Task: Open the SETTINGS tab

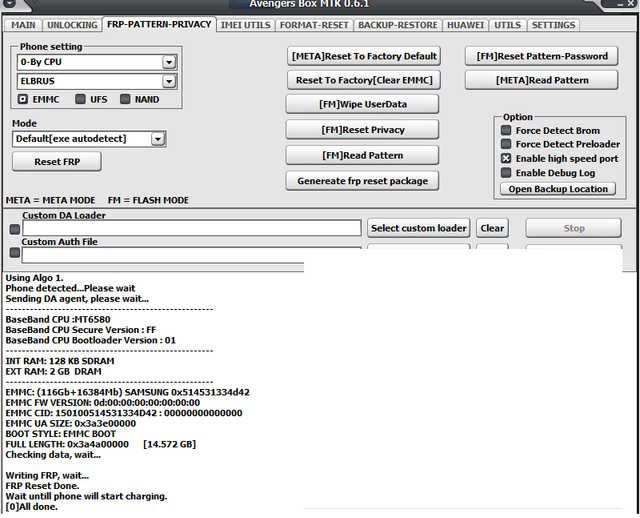Action: (x=553, y=25)
